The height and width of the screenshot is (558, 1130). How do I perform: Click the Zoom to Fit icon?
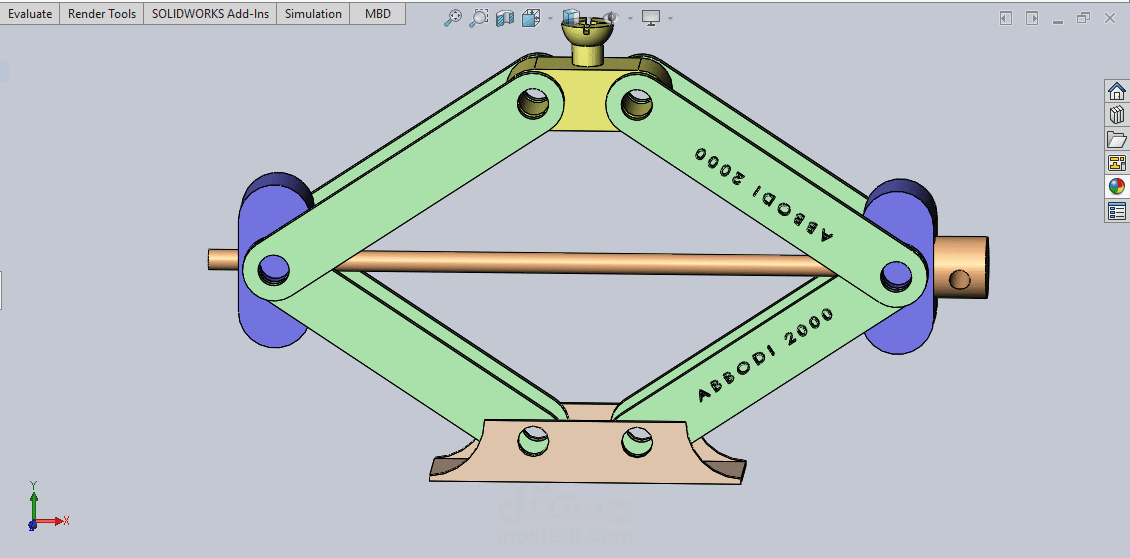(453, 18)
